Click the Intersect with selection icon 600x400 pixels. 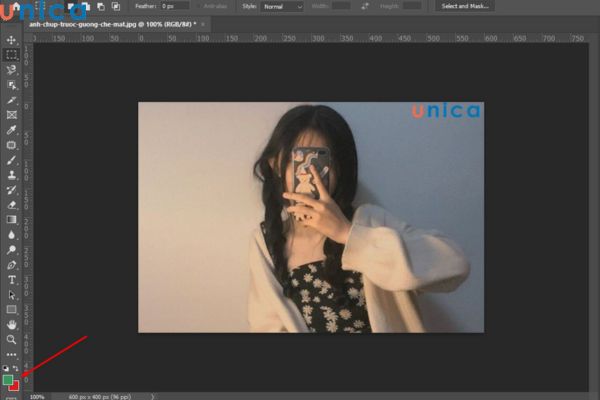116,6
